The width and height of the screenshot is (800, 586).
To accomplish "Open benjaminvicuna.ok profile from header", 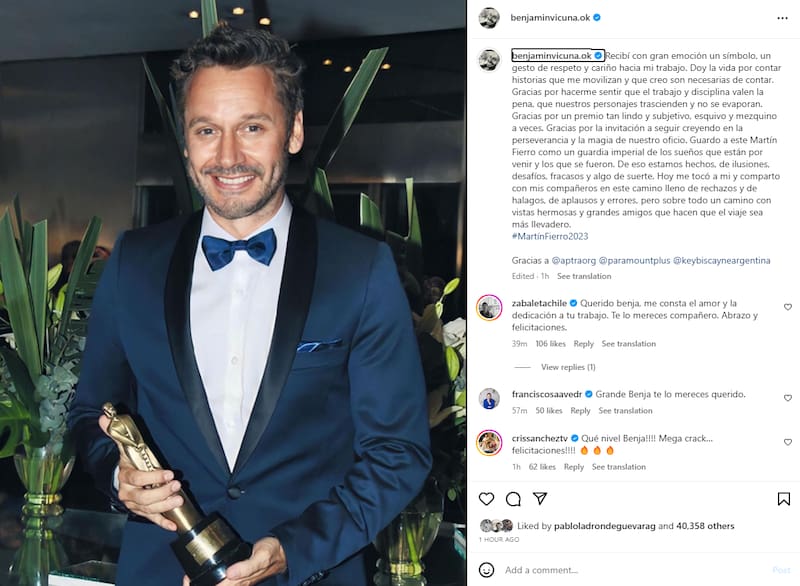I will [x=550, y=17].
